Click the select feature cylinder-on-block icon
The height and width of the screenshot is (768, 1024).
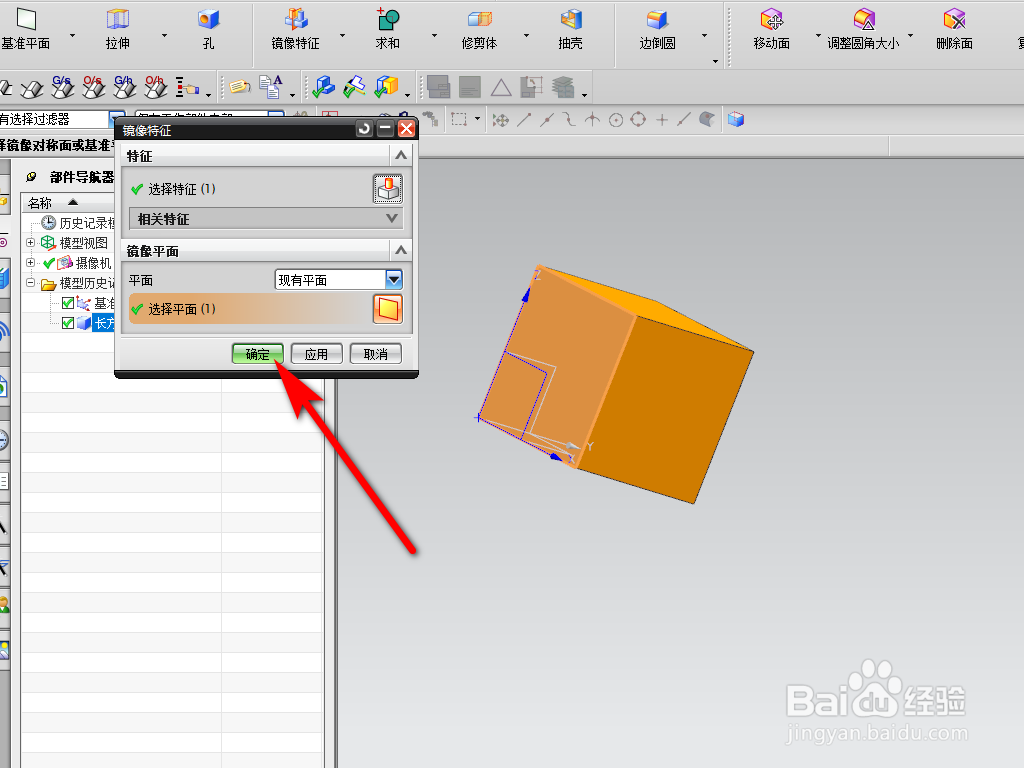tap(388, 189)
